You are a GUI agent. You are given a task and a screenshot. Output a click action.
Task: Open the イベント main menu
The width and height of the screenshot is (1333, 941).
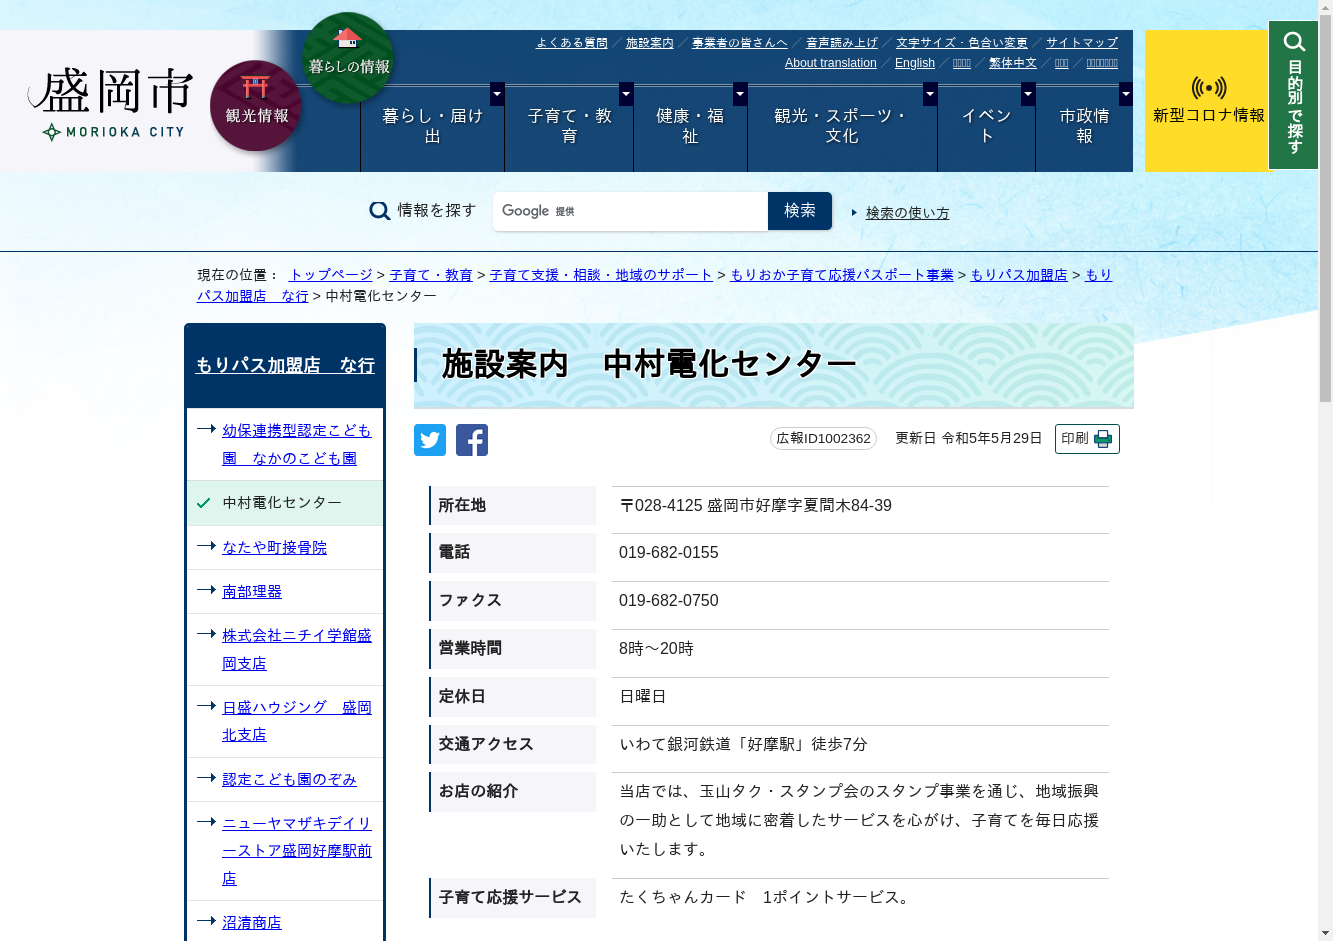click(x=986, y=127)
